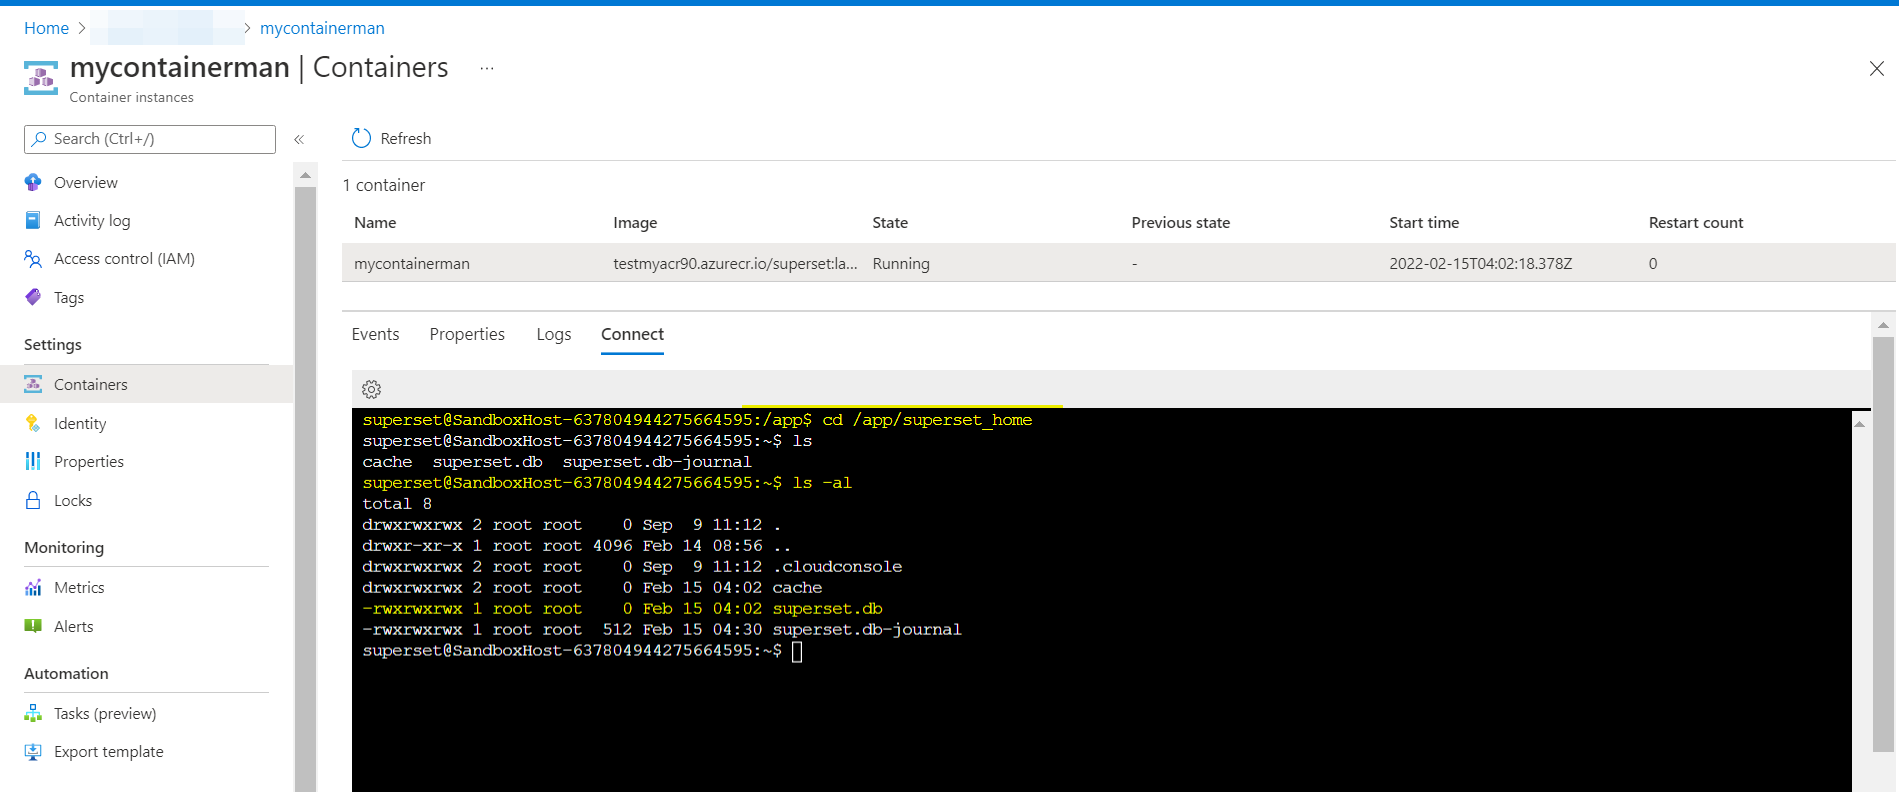The width and height of the screenshot is (1899, 792).
Task: Click the '1 container' count text
Action: (384, 185)
